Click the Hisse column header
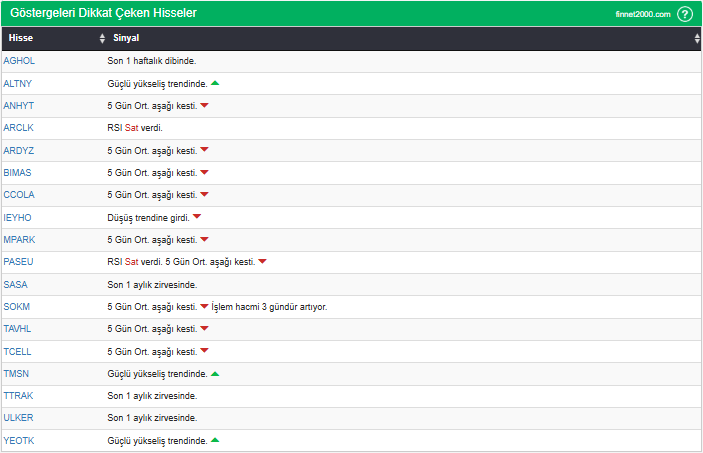This screenshot has width=703, height=453. pos(21,38)
